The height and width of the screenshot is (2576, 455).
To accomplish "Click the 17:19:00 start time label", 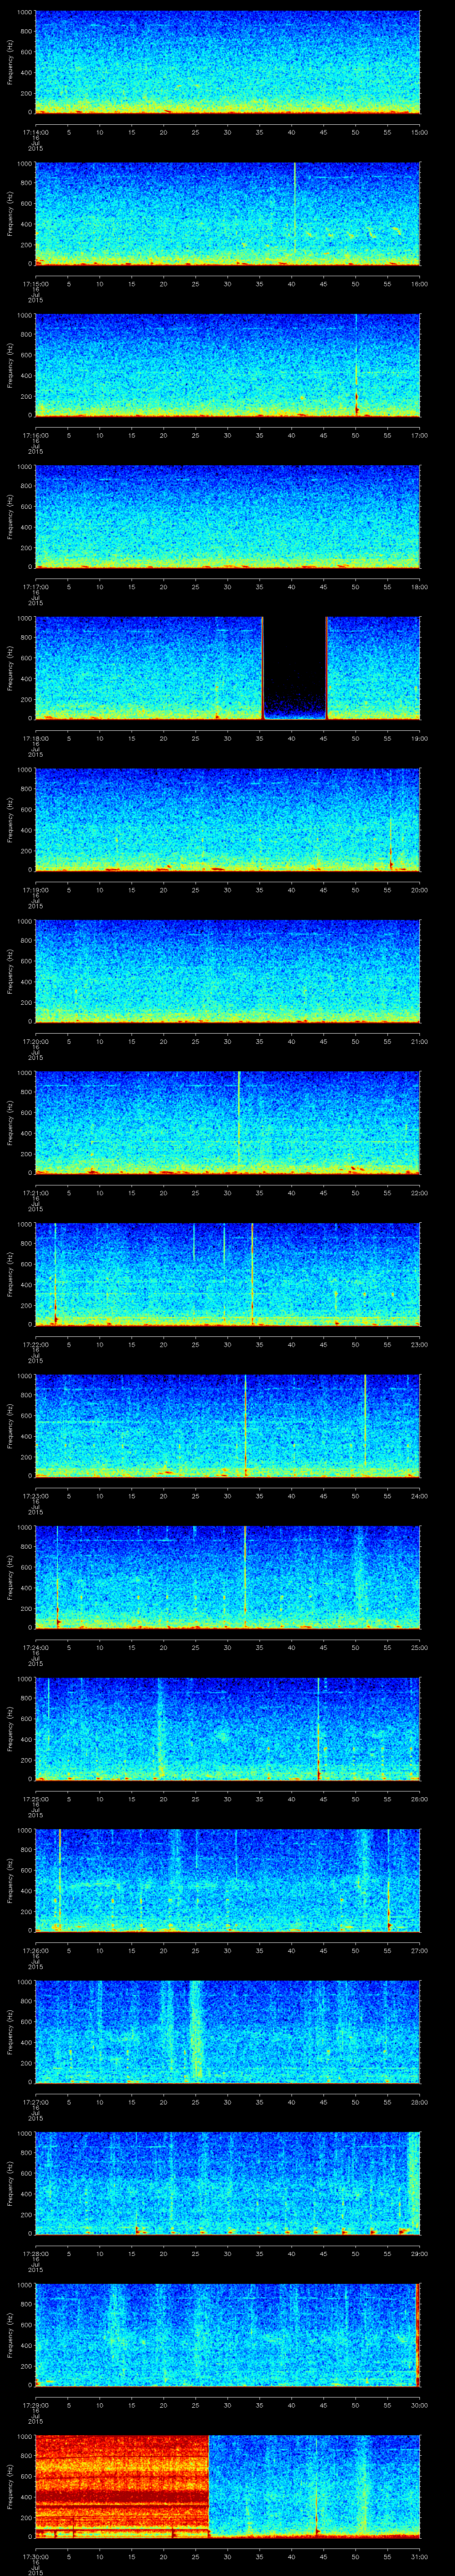I will coord(35,890).
